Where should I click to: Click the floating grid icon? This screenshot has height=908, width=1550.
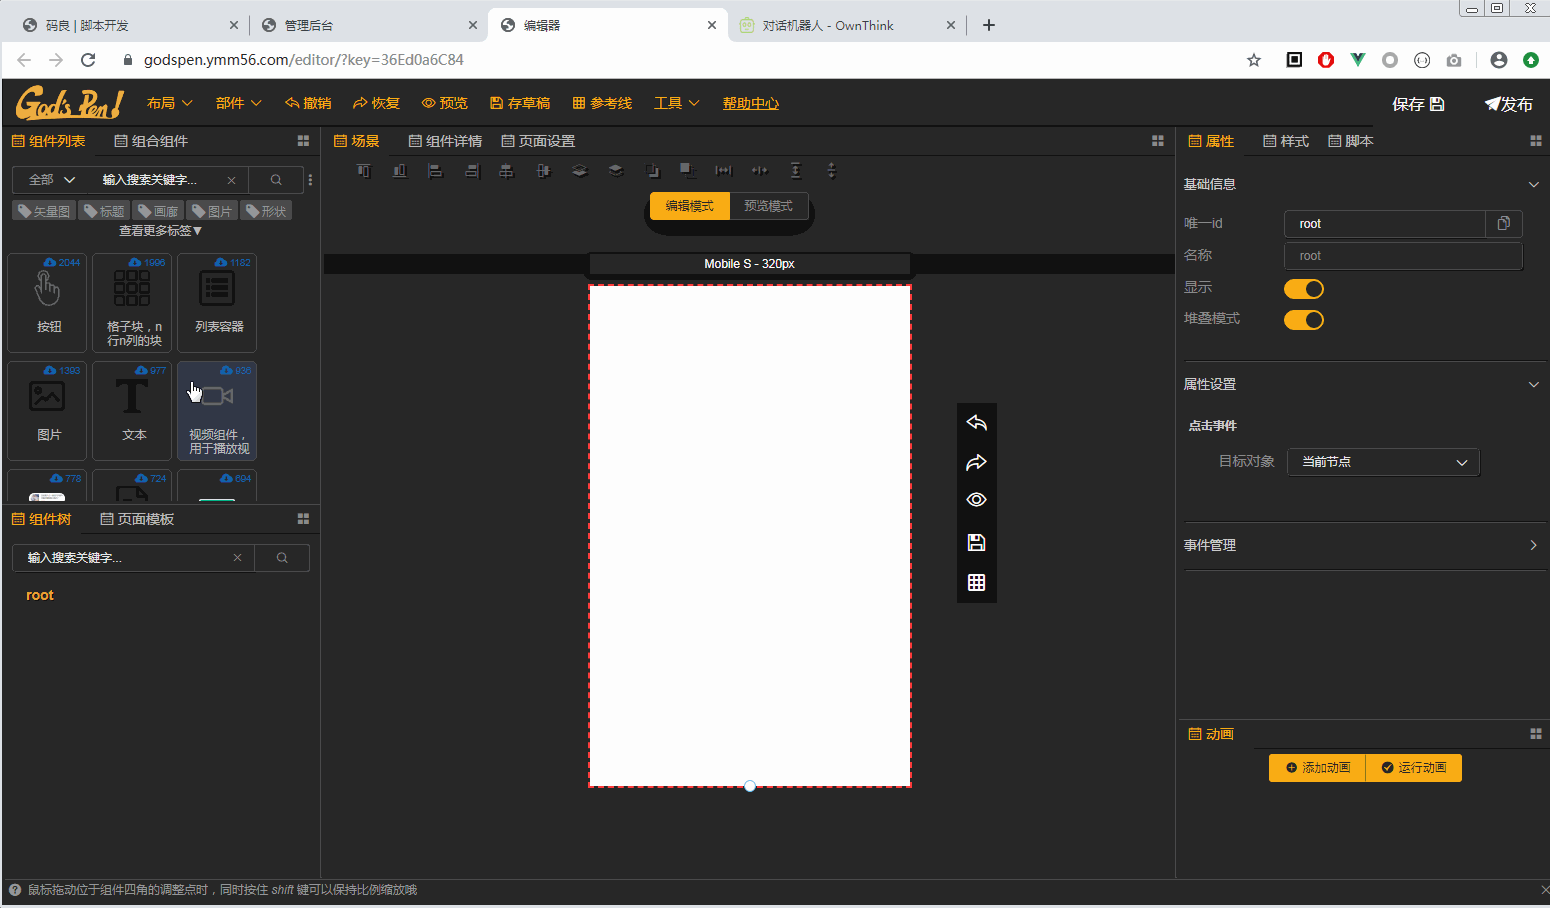tap(977, 583)
